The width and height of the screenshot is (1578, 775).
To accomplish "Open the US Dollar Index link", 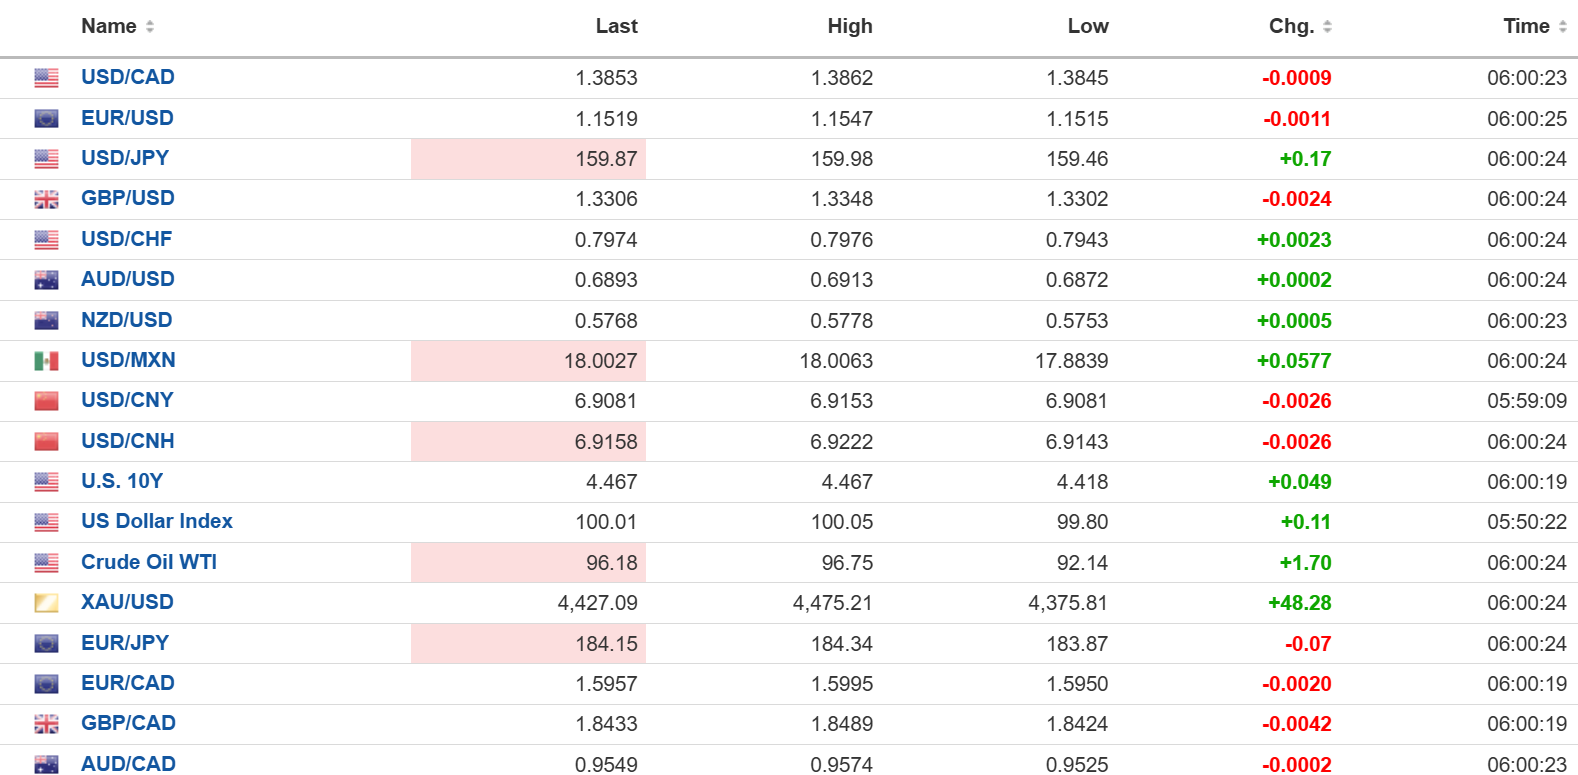I will 157,521.
